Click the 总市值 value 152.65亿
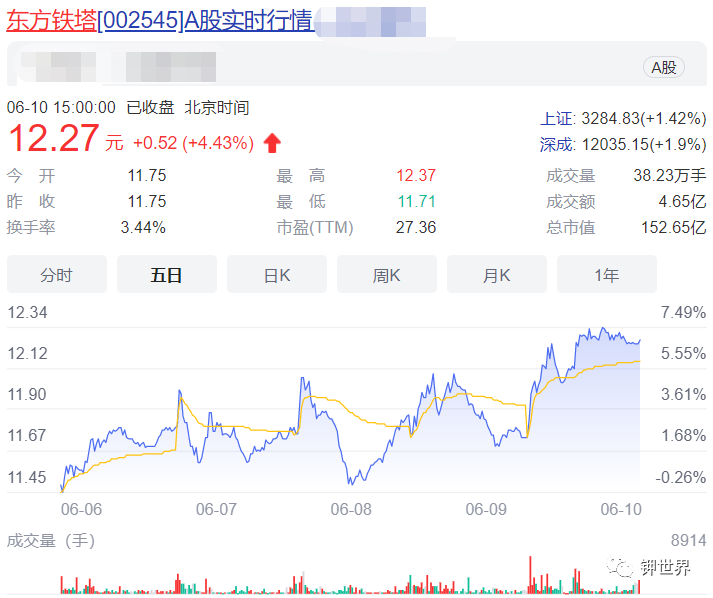Viewport: 713px width, 598px height. [x=674, y=227]
